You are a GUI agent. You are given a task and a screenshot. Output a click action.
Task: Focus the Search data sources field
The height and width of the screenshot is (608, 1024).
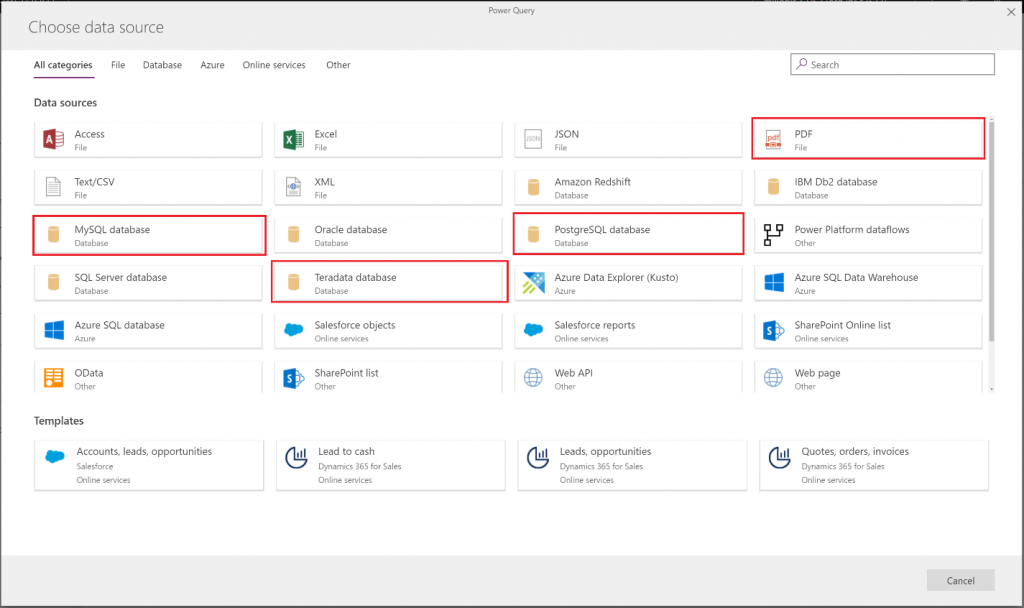[x=892, y=64]
